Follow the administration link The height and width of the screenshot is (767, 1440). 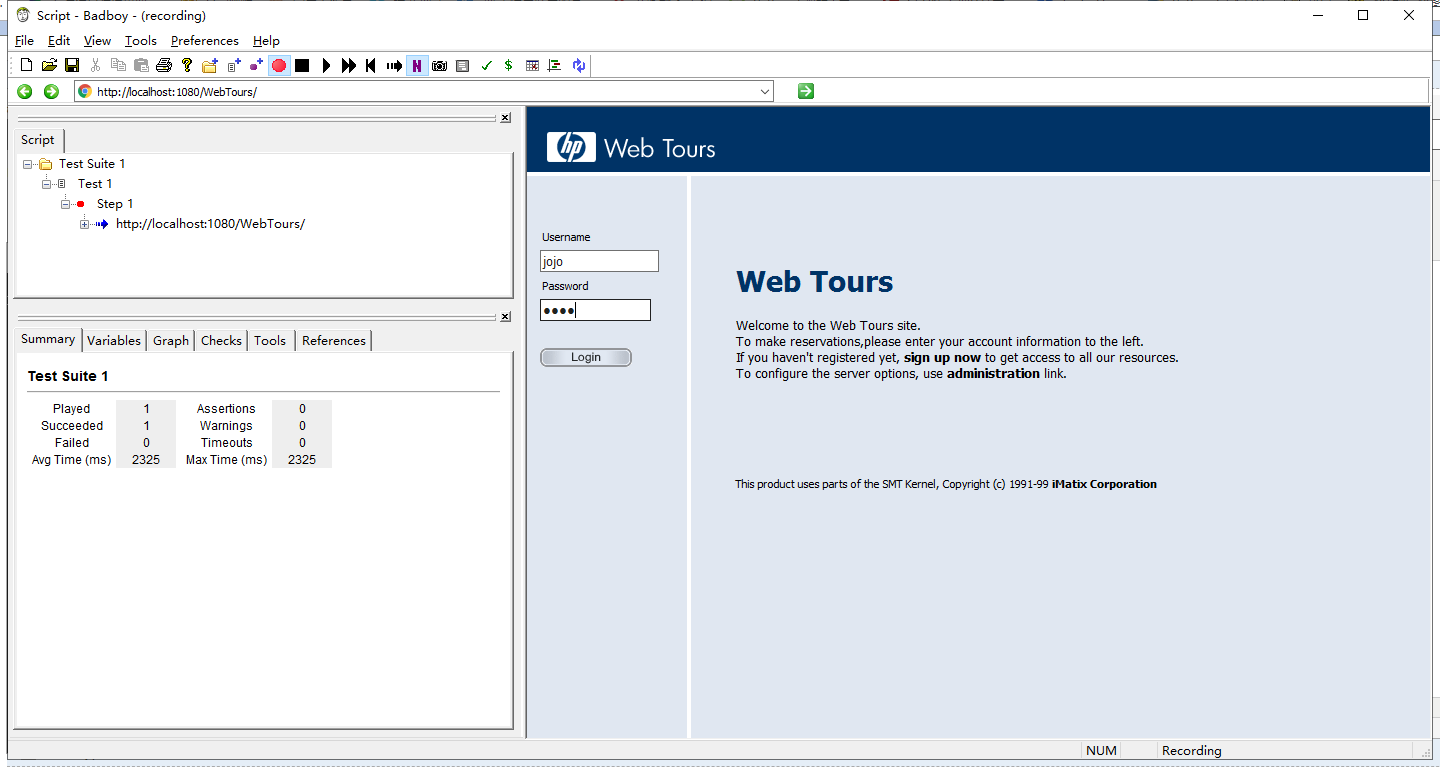click(x=993, y=373)
